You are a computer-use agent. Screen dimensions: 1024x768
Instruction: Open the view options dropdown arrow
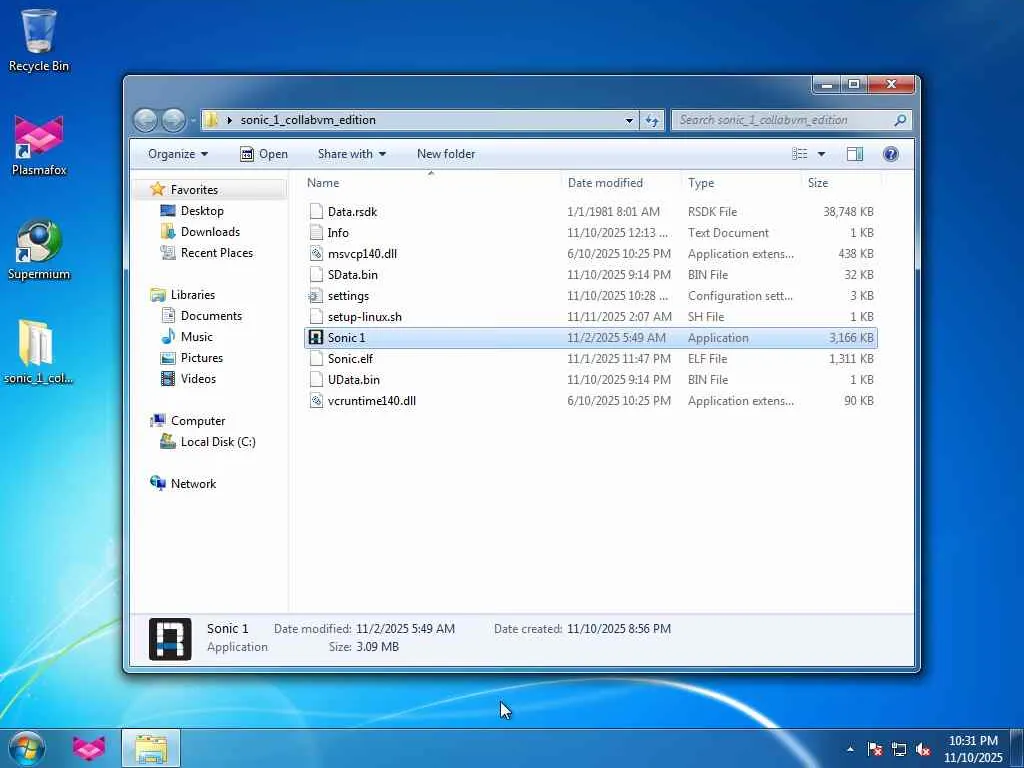coord(822,154)
